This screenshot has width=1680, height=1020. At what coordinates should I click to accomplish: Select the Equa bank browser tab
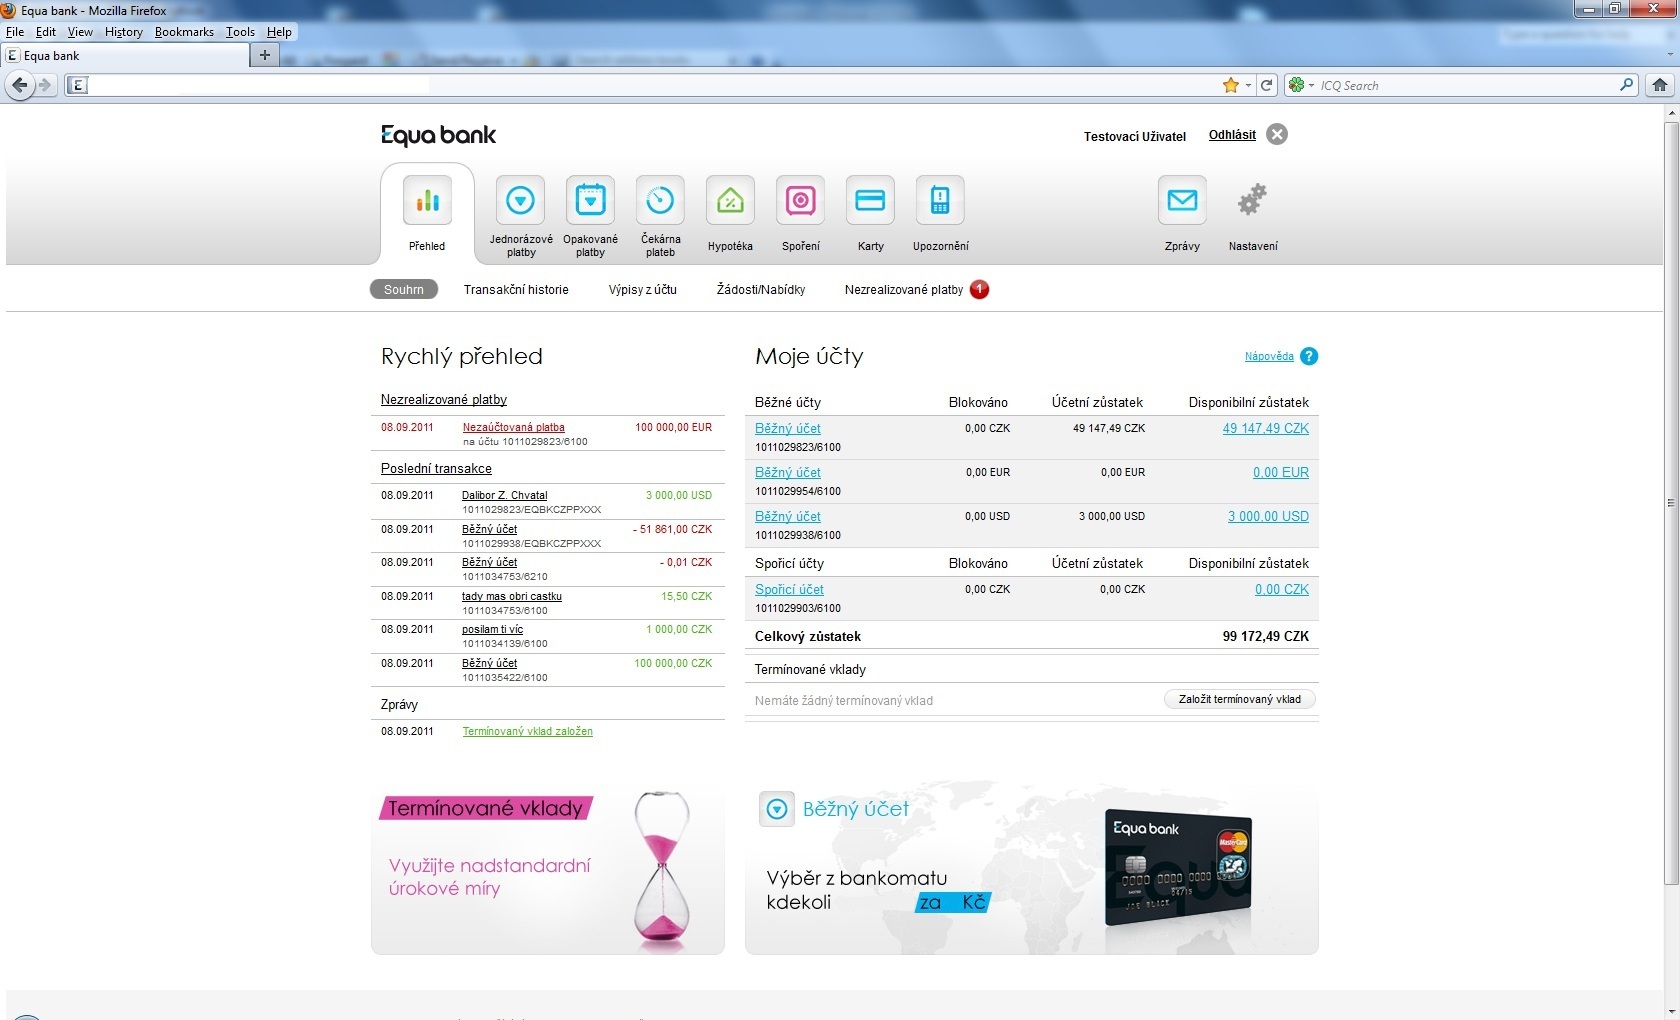point(125,56)
